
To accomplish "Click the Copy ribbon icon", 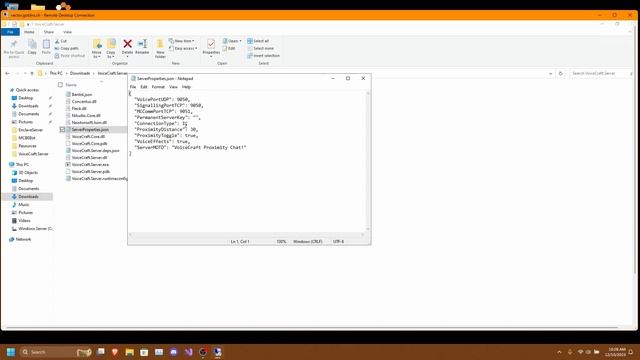I will point(32,47).
